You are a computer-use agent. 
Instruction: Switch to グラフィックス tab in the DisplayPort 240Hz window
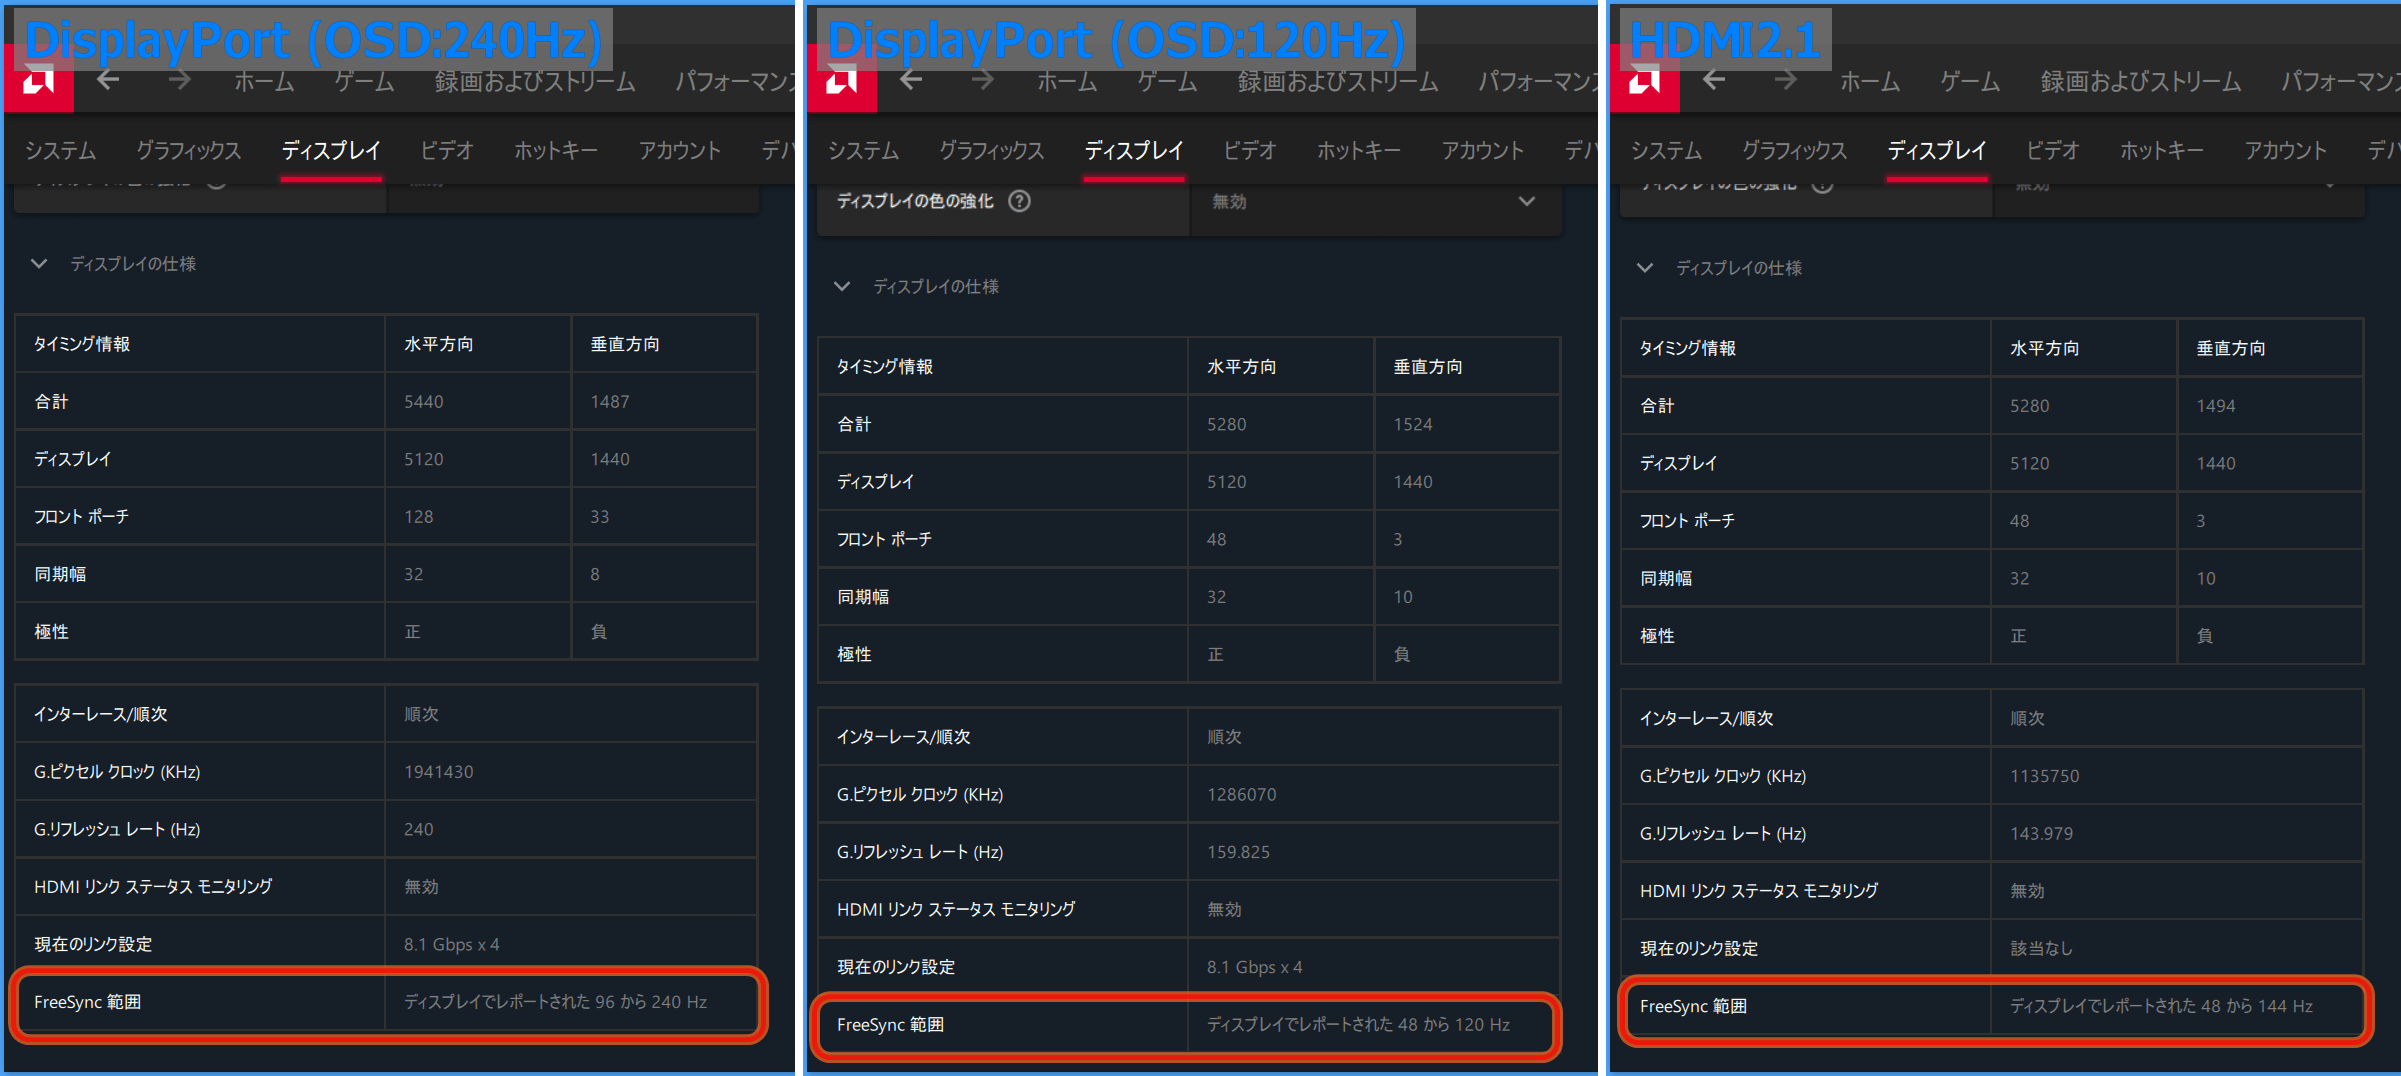[x=189, y=151]
